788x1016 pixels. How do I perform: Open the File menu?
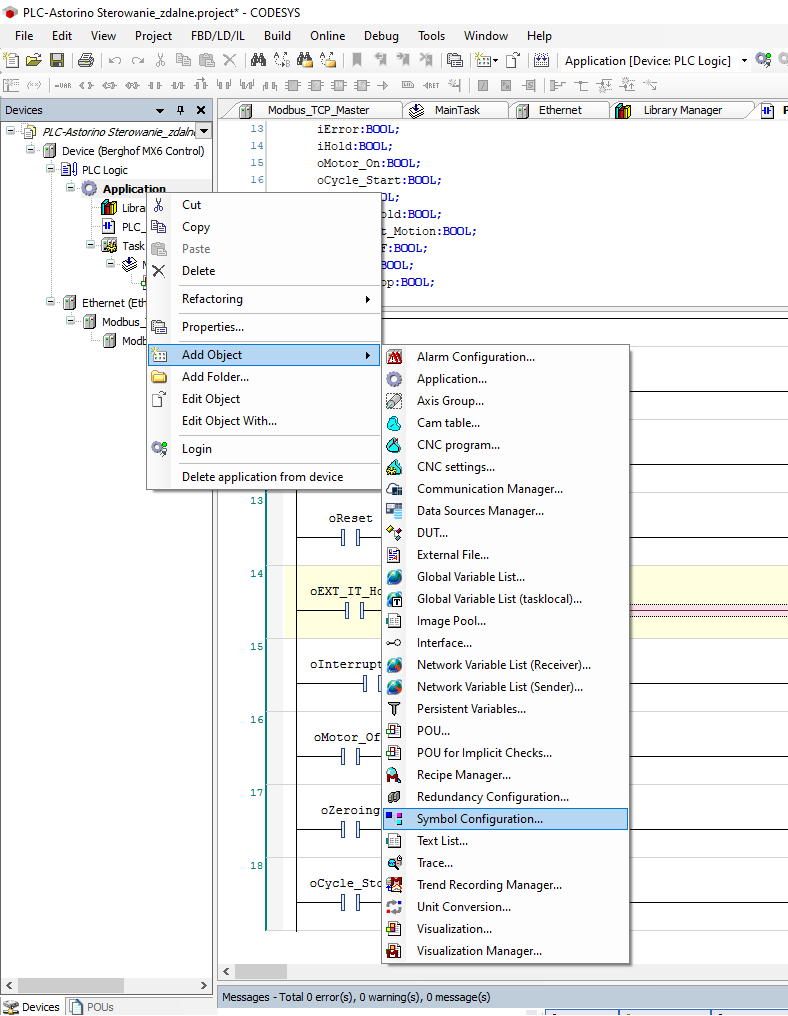(24, 36)
